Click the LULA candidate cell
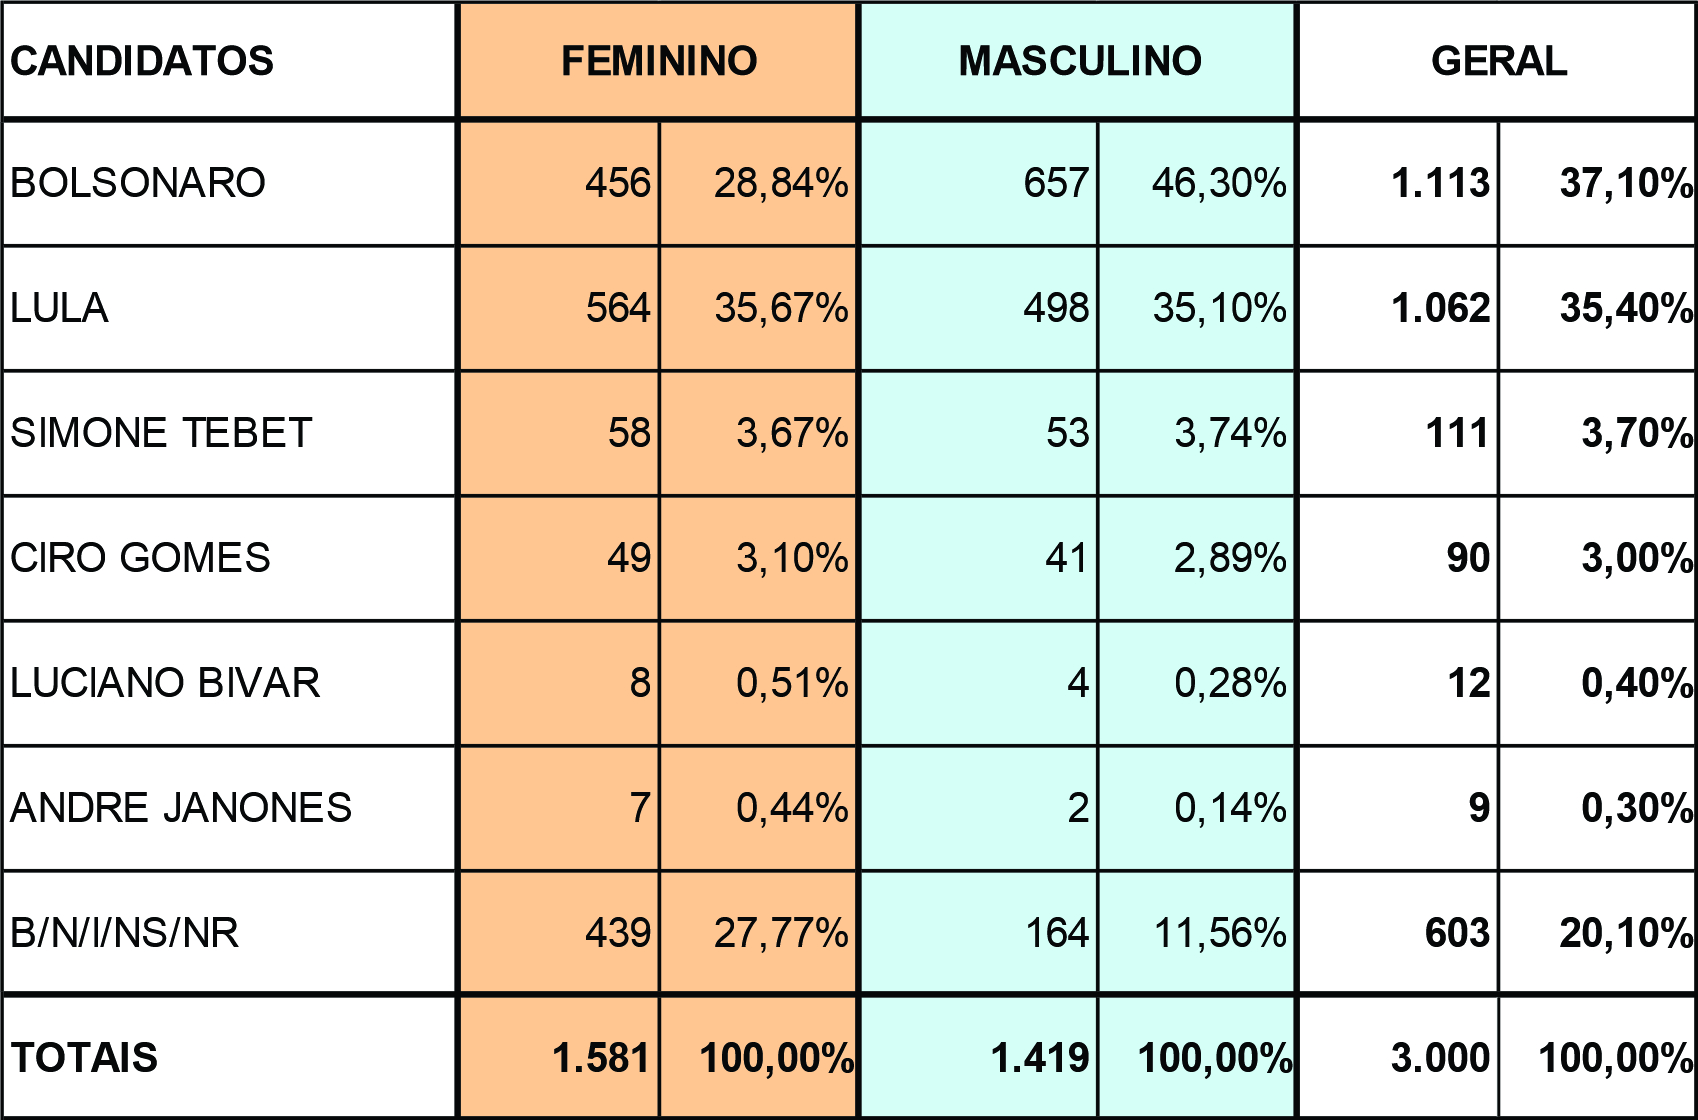1698x1120 pixels. click(229, 308)
